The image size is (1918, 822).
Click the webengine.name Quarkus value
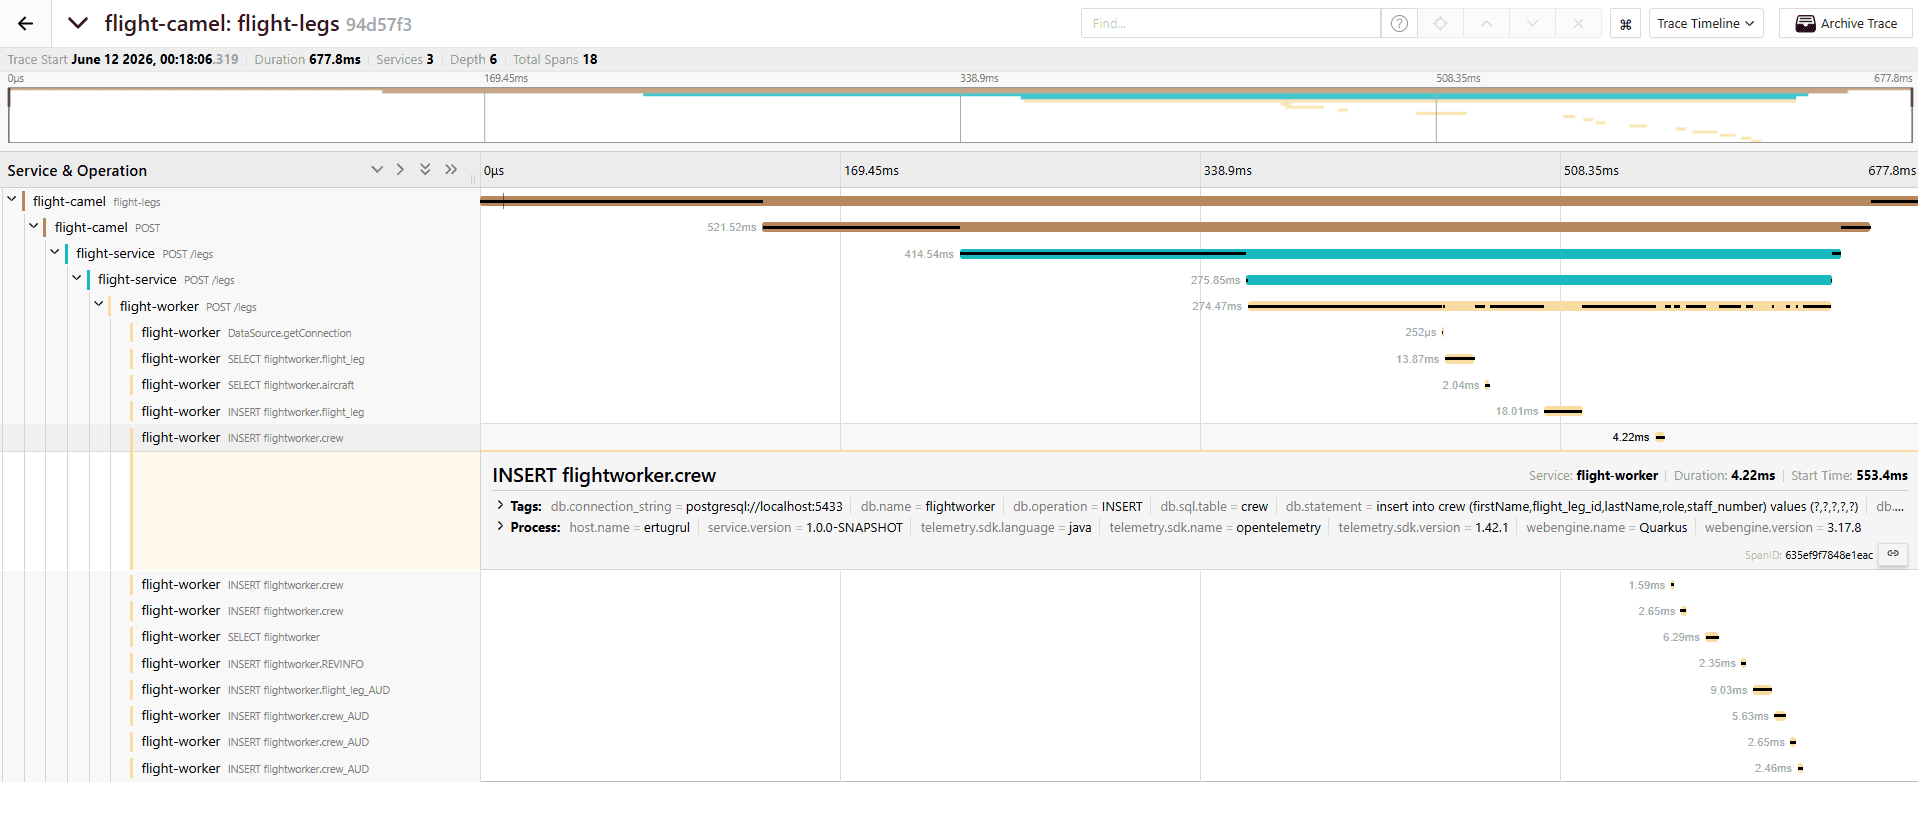(1663, 527)
